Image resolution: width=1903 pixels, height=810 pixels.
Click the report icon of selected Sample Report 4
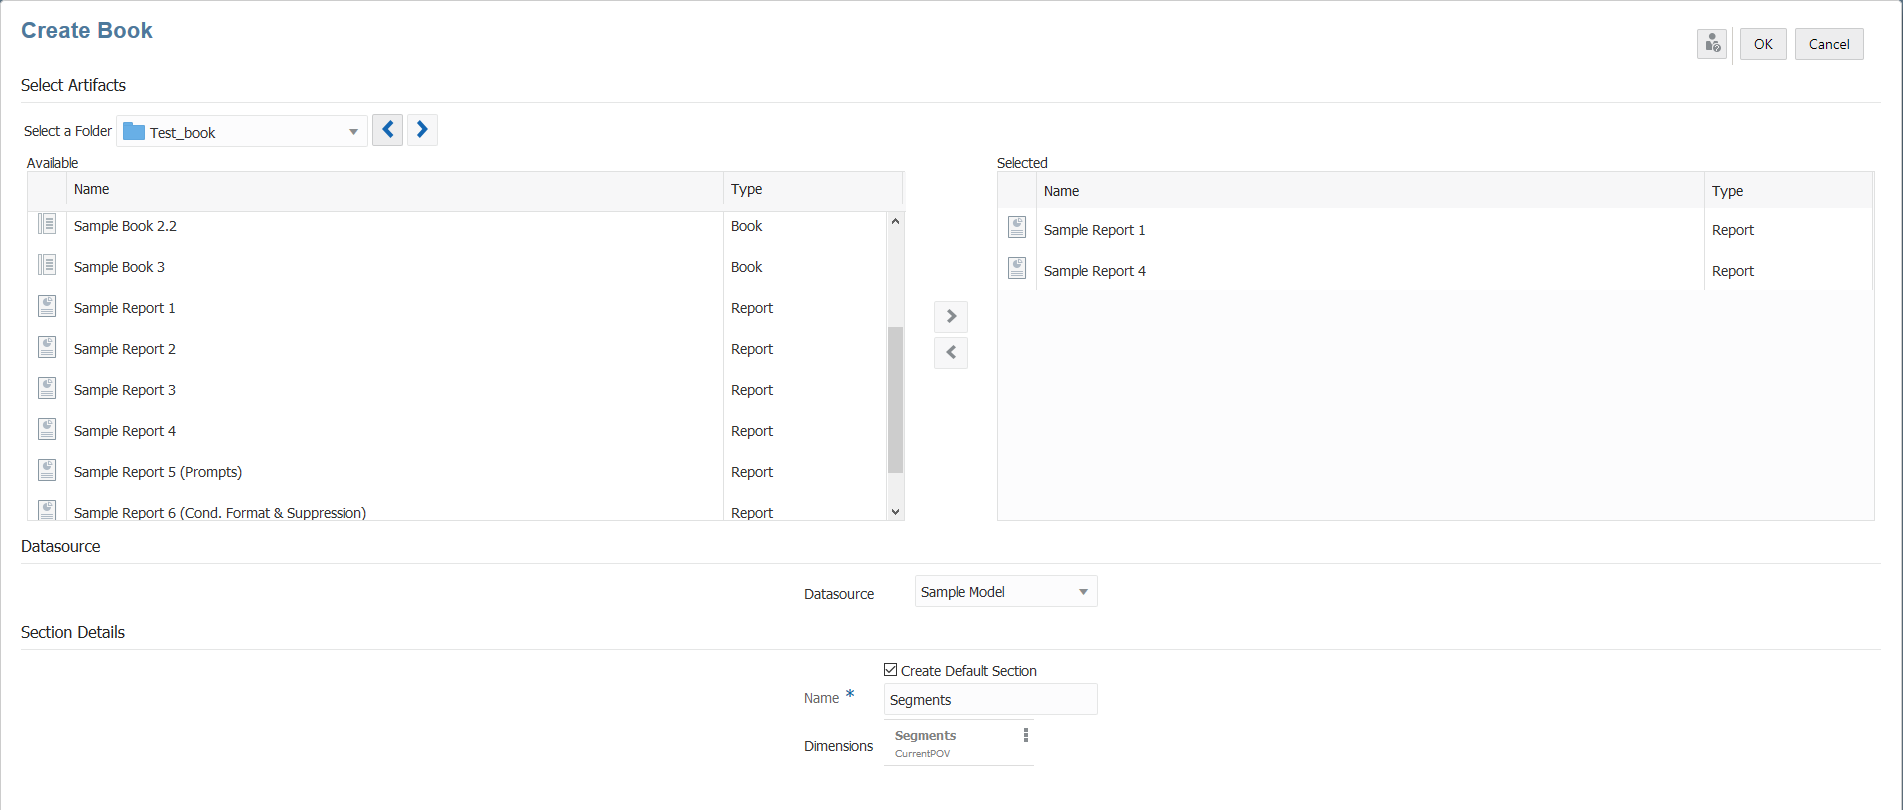[1017, 268]
